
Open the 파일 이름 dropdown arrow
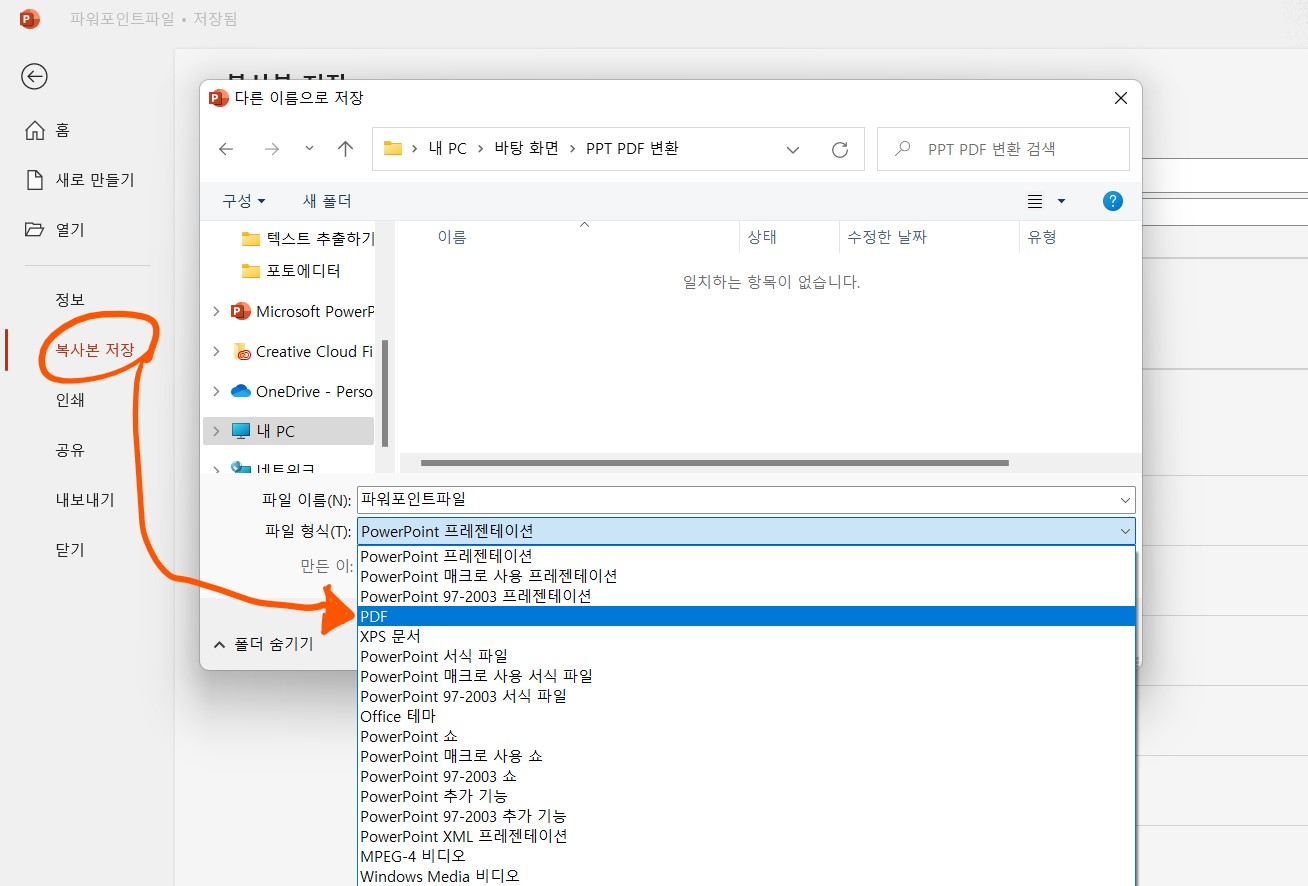1126,499
